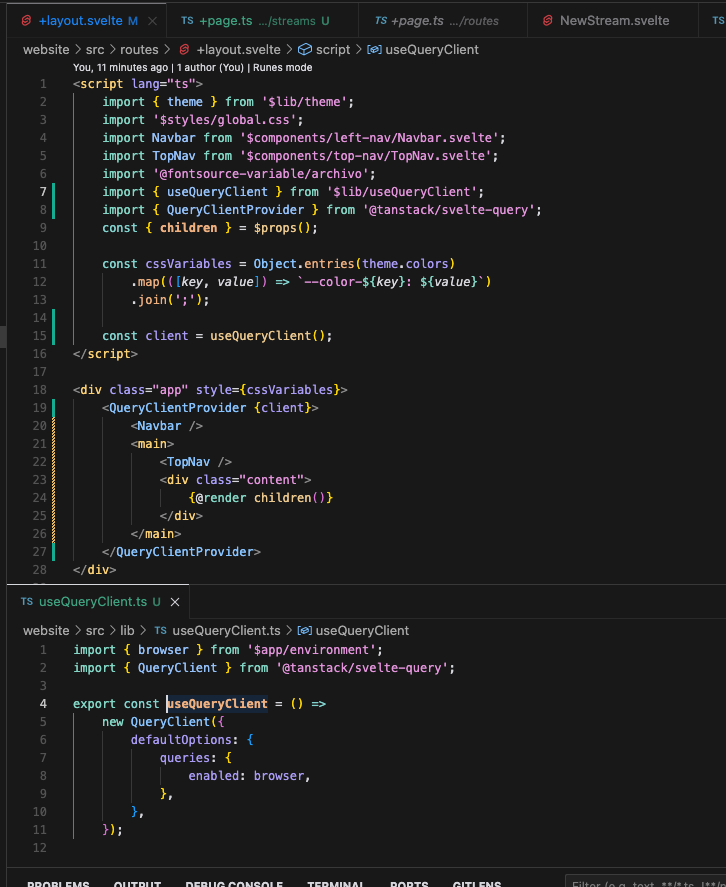Click the '1 author (You)' code lens
Viewport: 726px width, 887px height.
click(210, 68)
